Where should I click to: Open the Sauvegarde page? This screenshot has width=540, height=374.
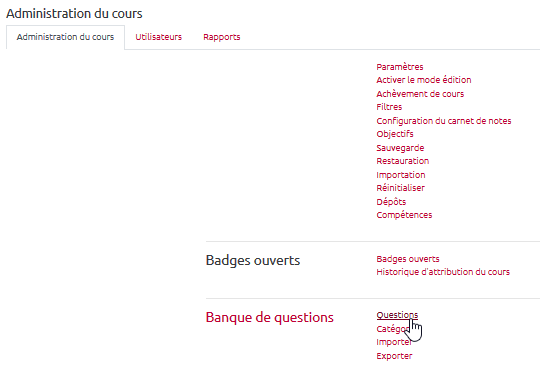tap(400, 148)
